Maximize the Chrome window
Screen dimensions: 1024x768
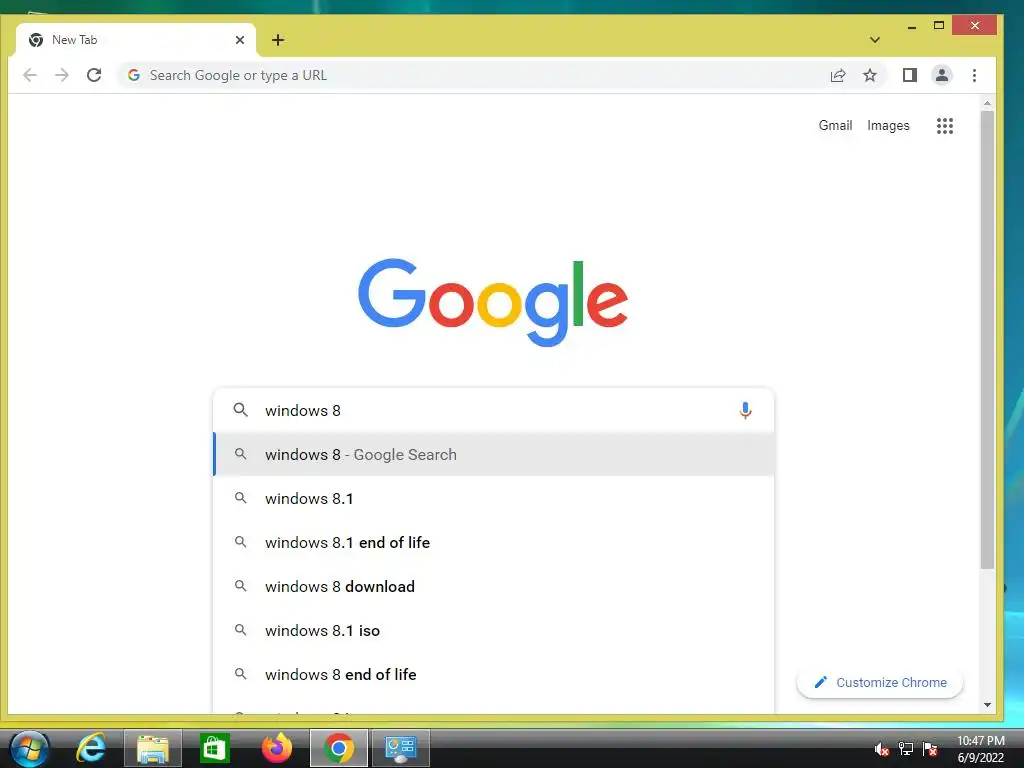[938, 25]
